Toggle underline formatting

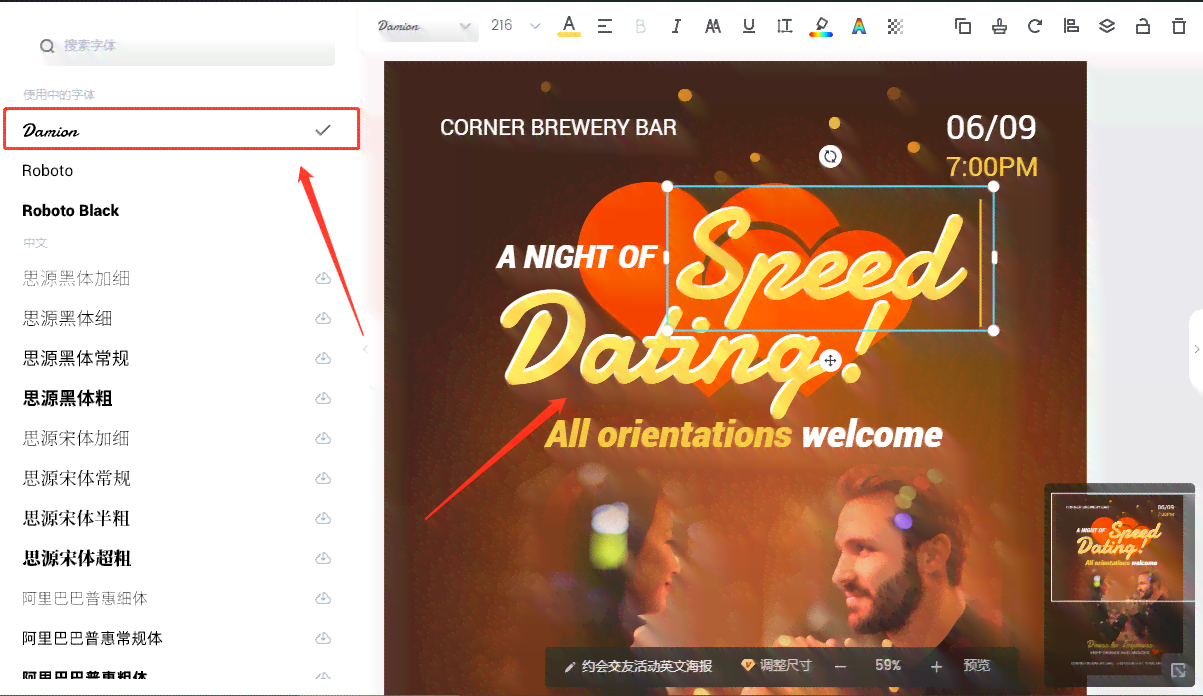click(x=748, y=26)
